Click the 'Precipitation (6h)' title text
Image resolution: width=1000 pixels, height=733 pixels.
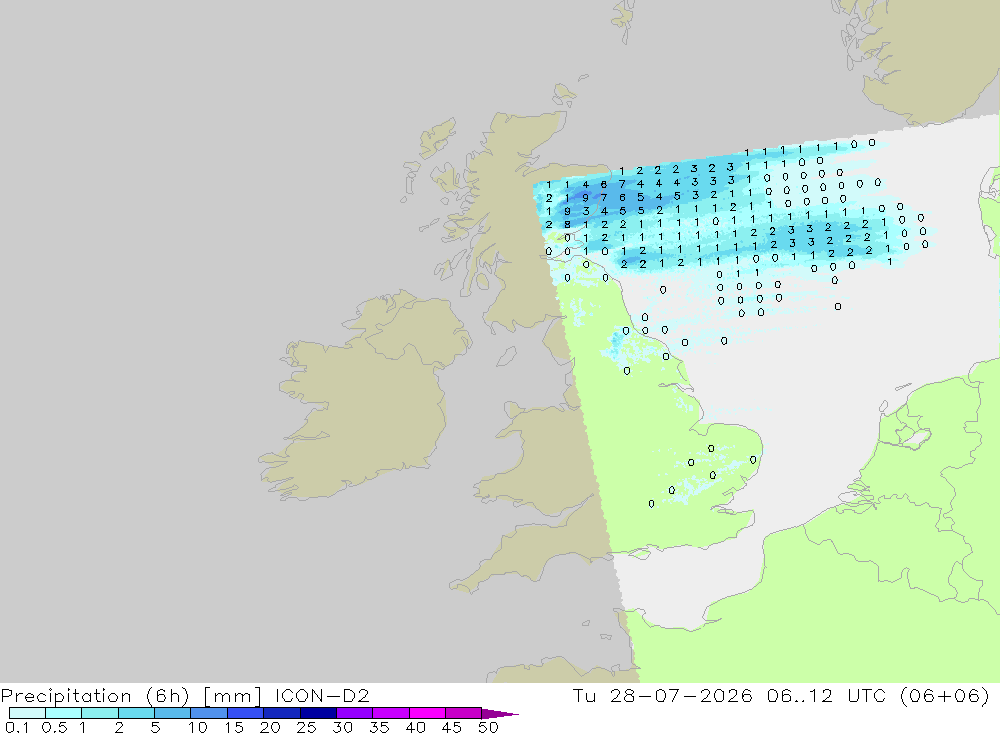[x=94, y=696]
